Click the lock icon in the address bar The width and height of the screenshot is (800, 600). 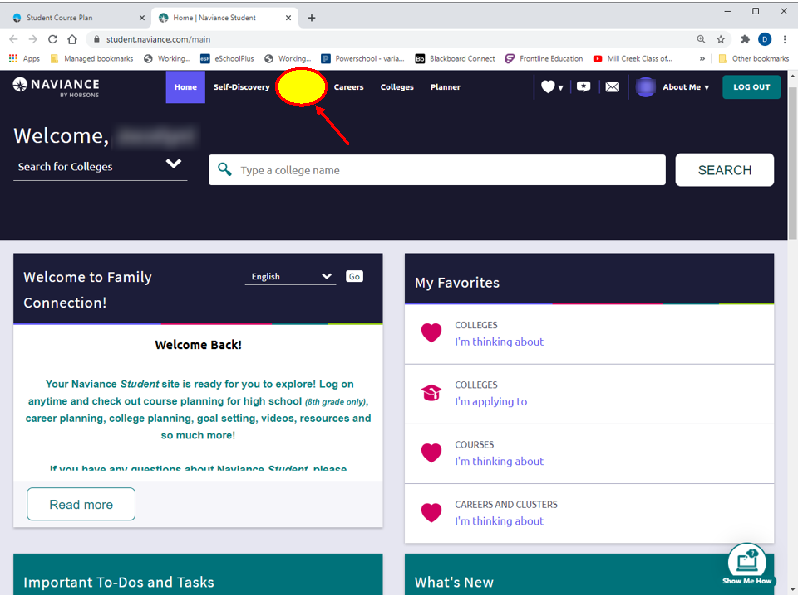click(x=96, y=39)
